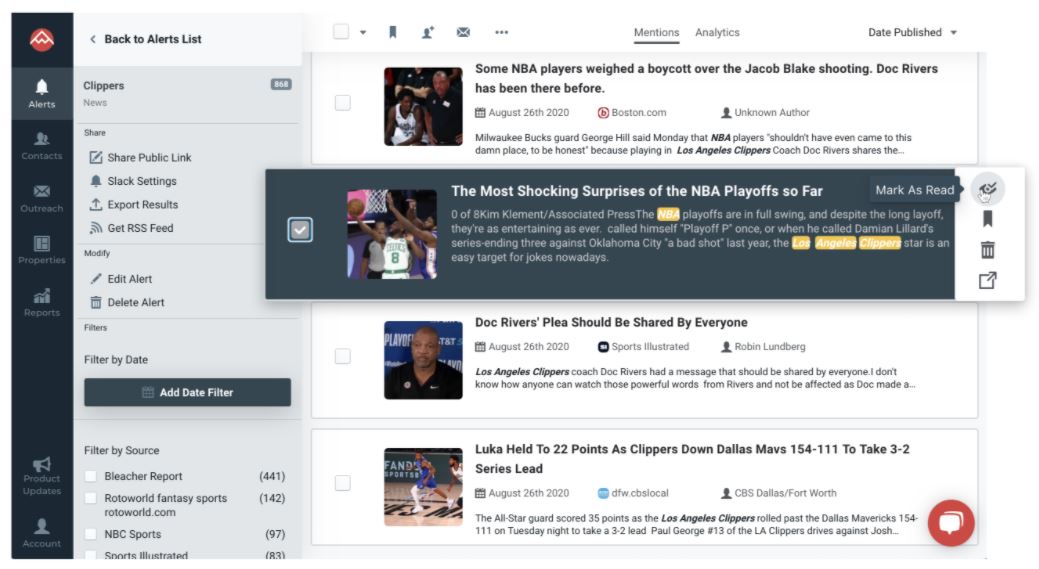Open 'Luka Held To 22 Points' headline
This screenshot has width=1039, height=569.
(692, 458)
